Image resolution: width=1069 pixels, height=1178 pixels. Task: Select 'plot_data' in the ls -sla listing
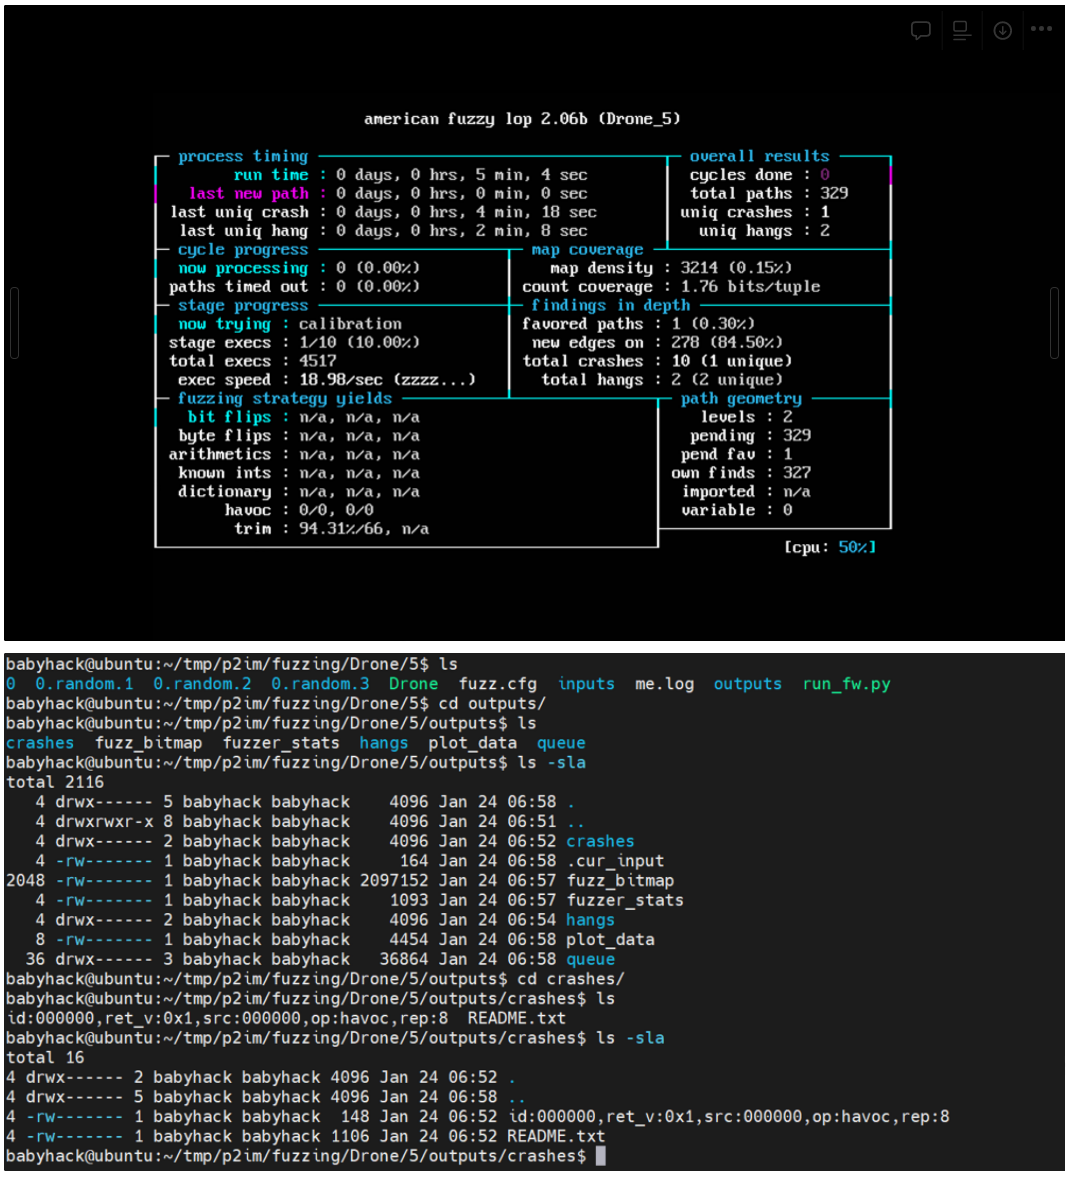pyautogui.click(x=610, y=940)
